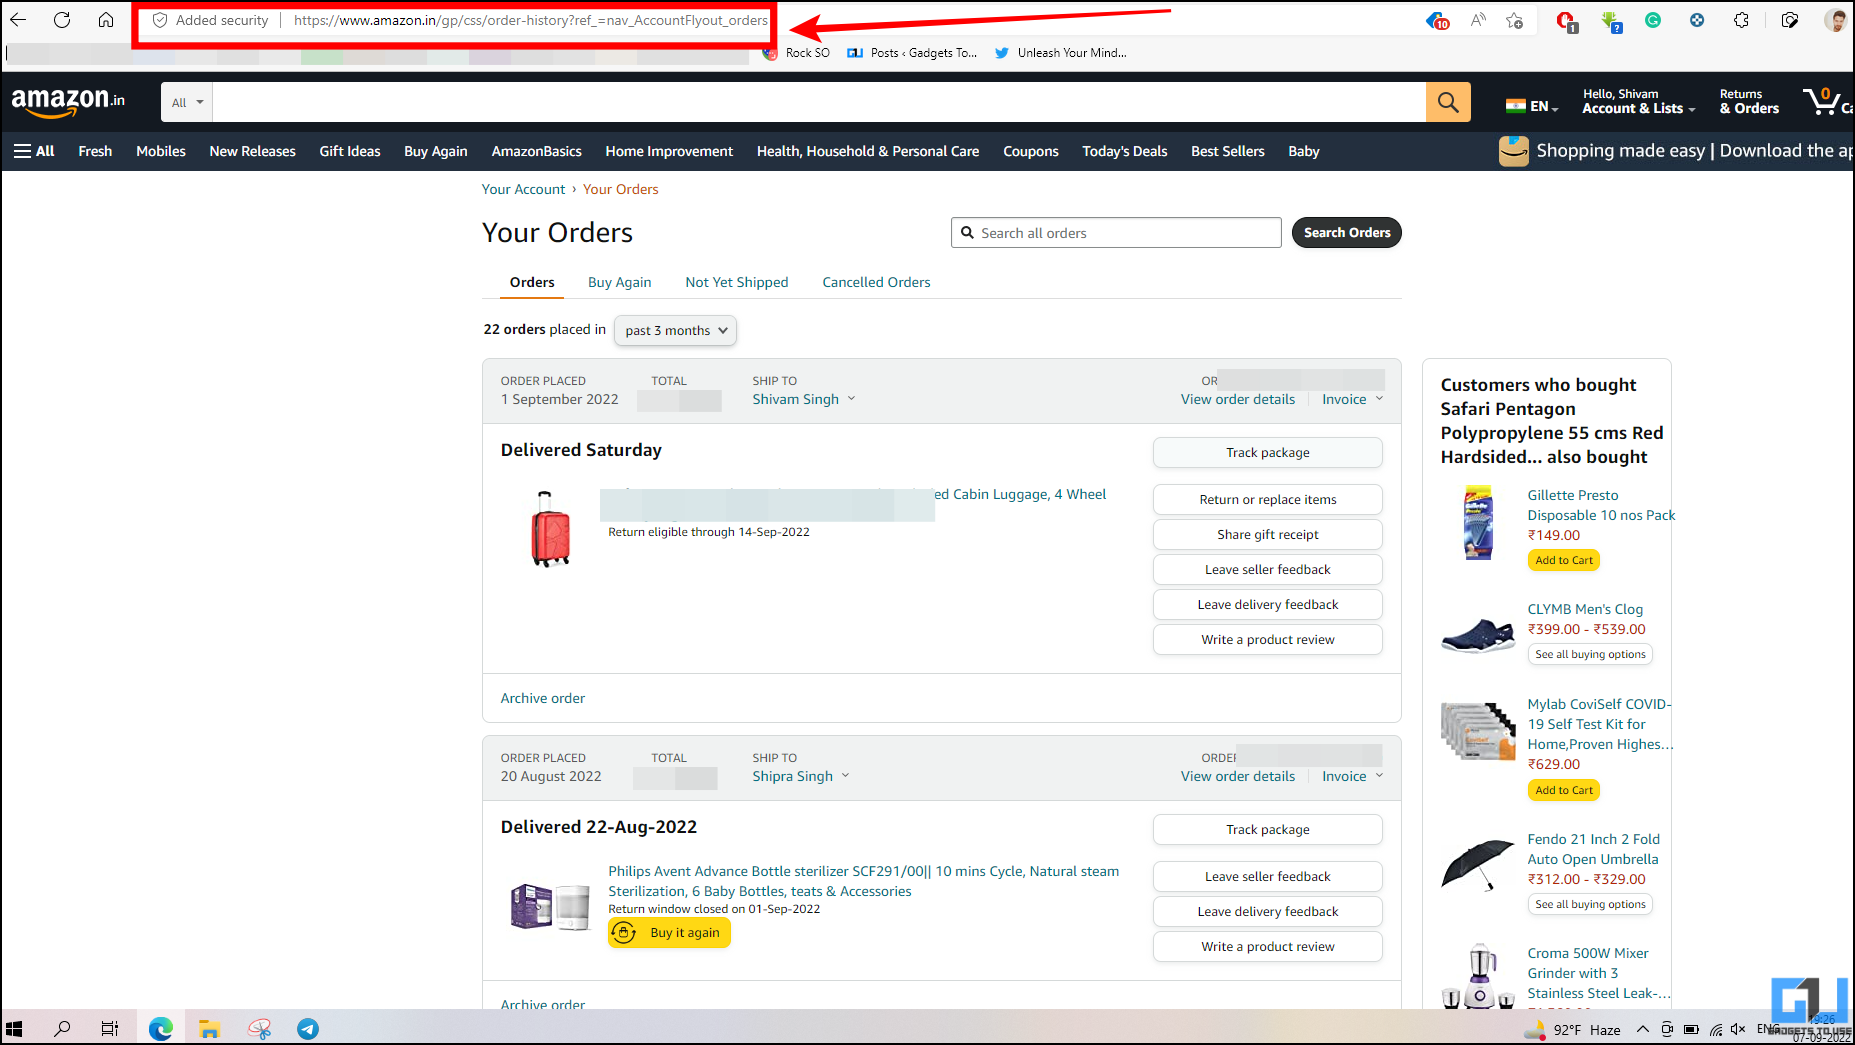Click the Fendo umbrella product image

click(1478, 864)
